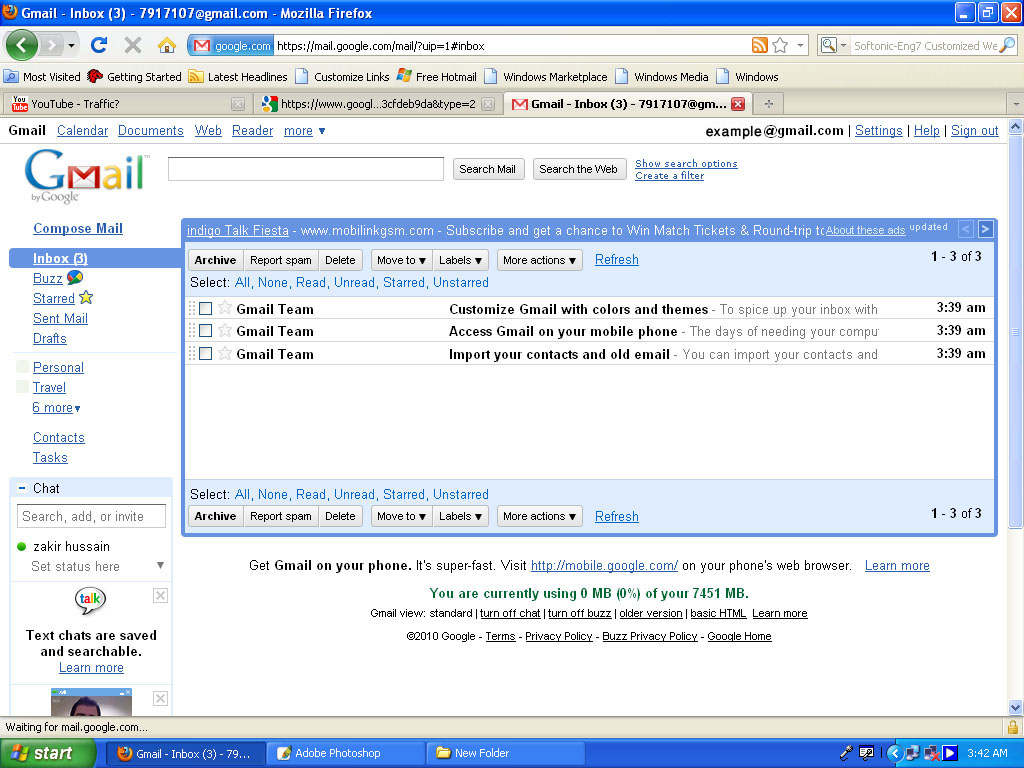1024x768 pixels.
Task: Subscribe via the RSS feed icon in address bar
Action: pos(760,45)
